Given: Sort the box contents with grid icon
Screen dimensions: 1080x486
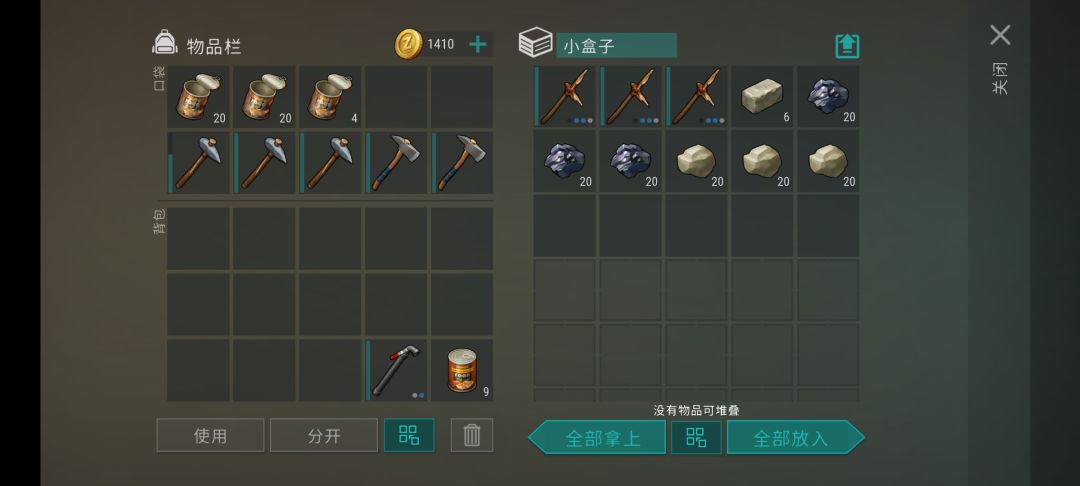Looking at the screenshot, I should pyautogui.click(x=696, y=437).
